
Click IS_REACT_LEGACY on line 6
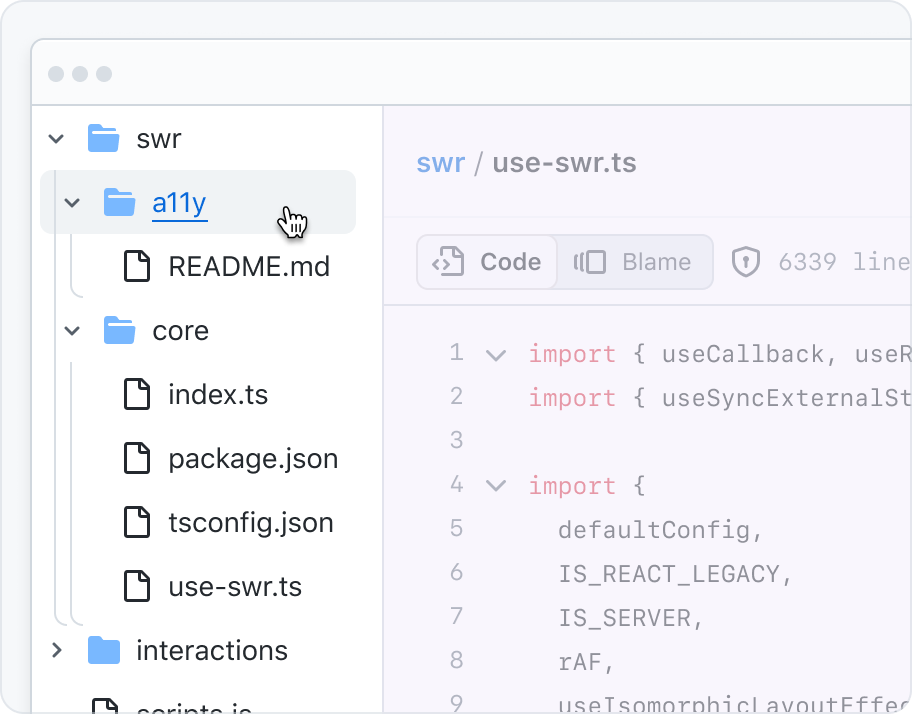(669, 574)
